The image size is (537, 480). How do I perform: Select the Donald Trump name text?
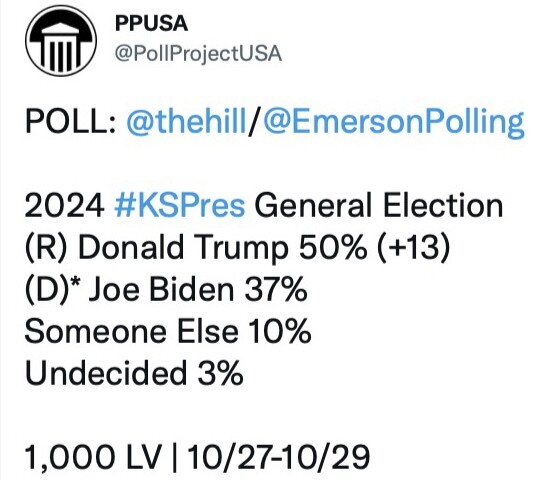pyautogui.click(x=183, y=248)
